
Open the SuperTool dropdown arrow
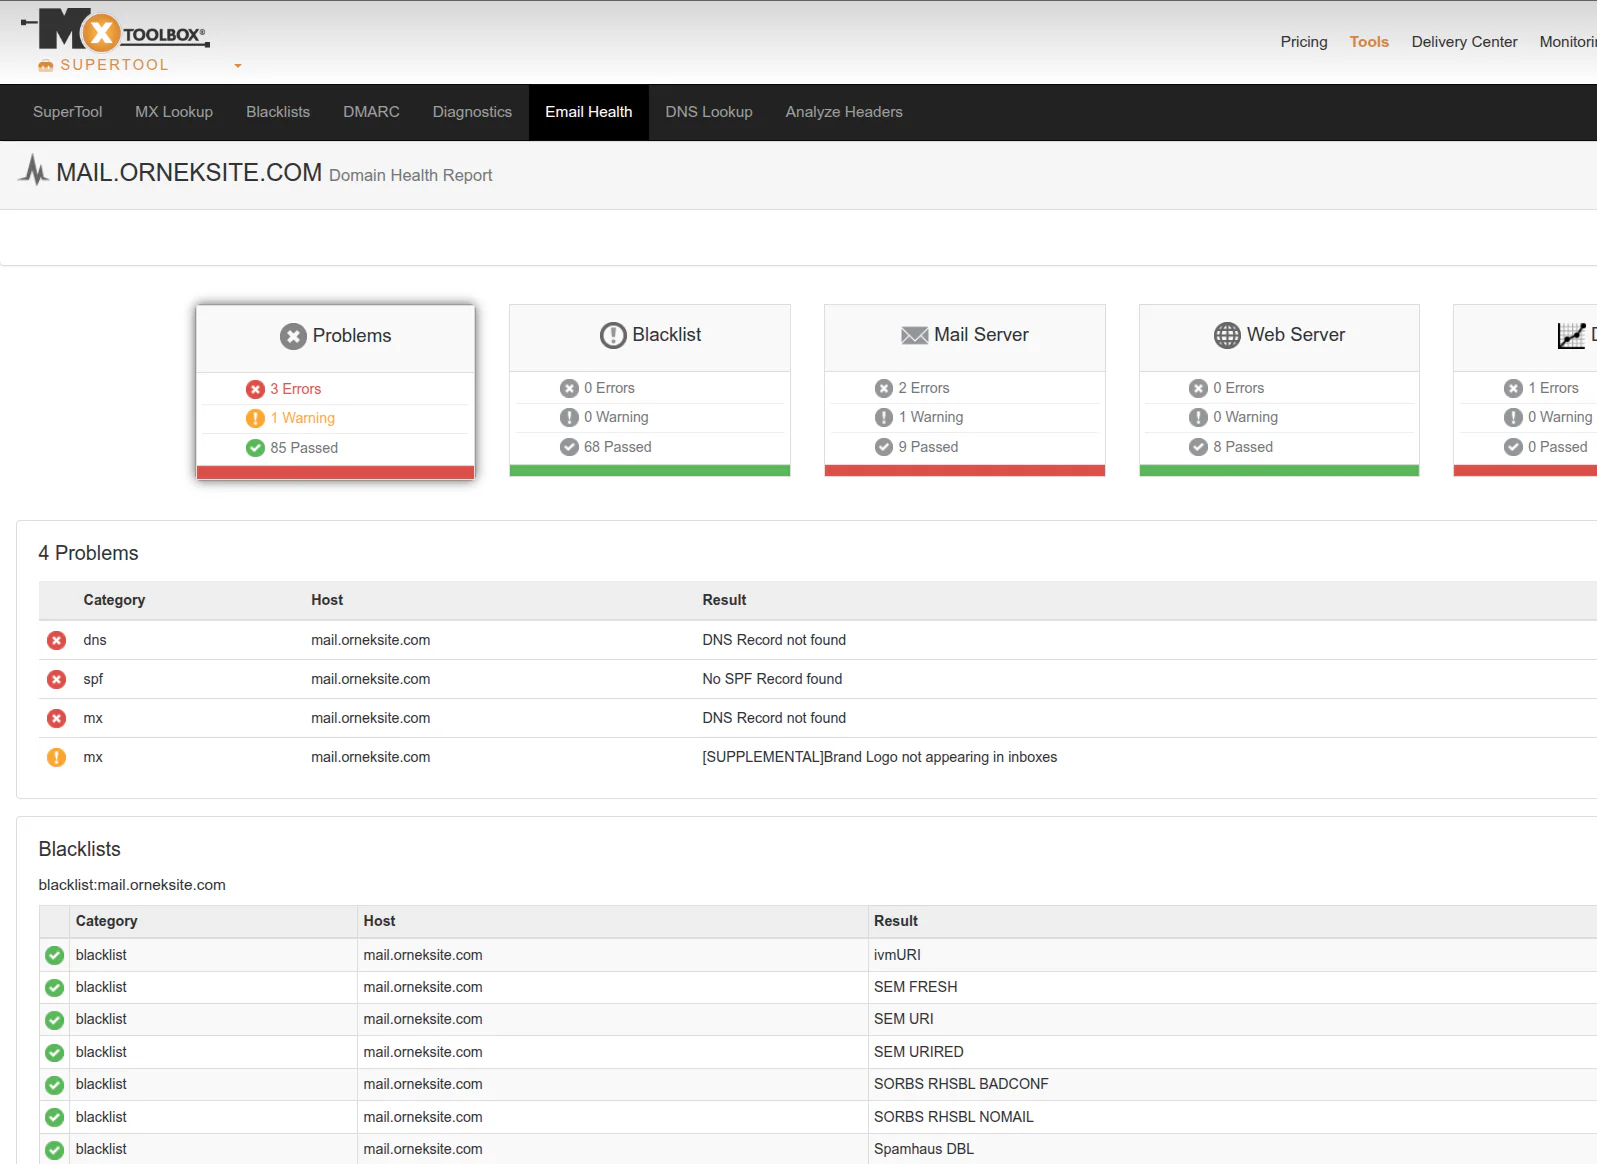click(x=238, y=66)
